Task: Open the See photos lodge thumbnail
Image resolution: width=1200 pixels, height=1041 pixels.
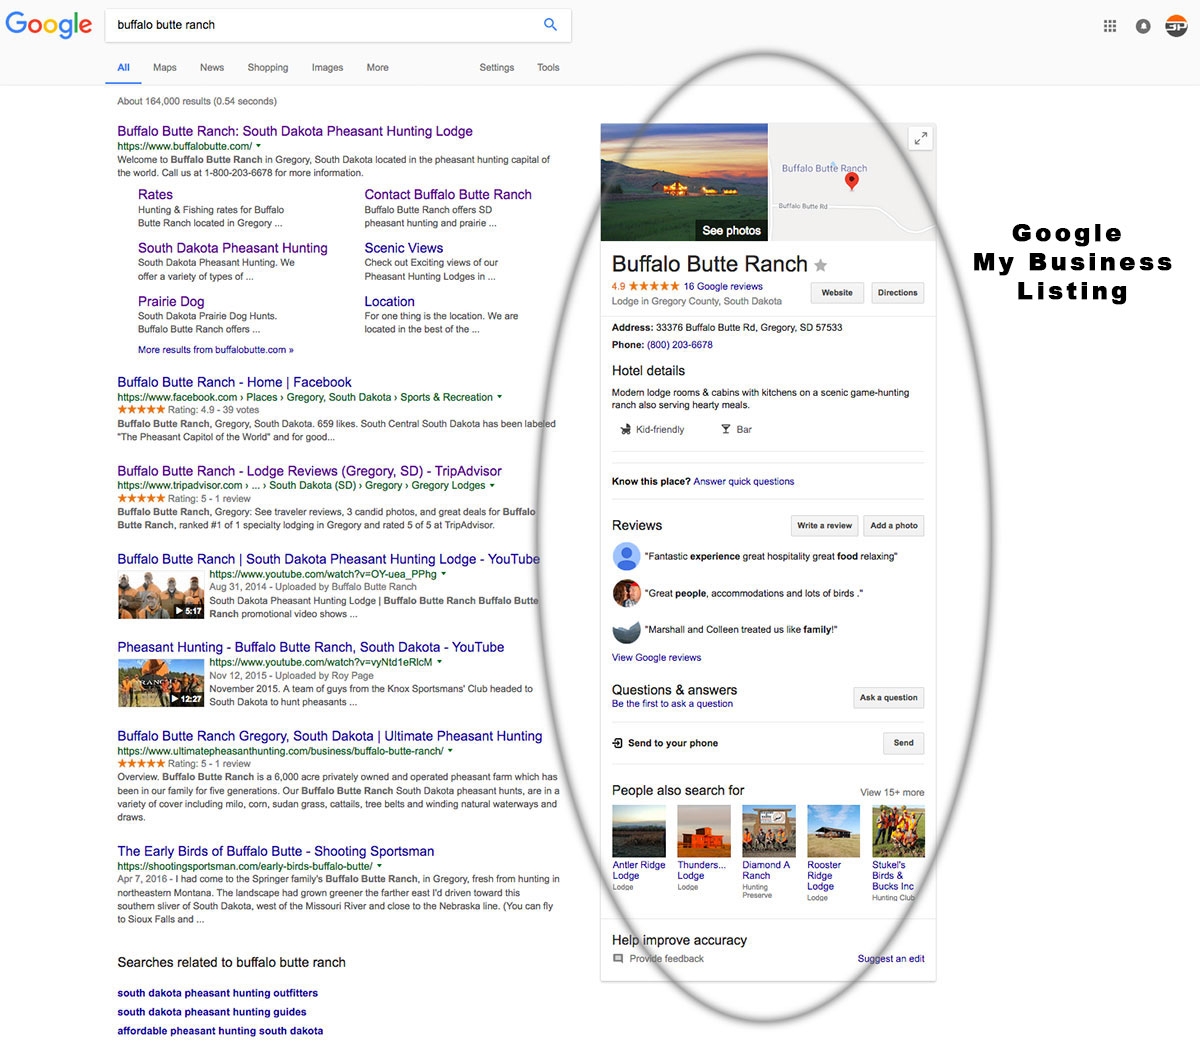Action: (684, 182)
